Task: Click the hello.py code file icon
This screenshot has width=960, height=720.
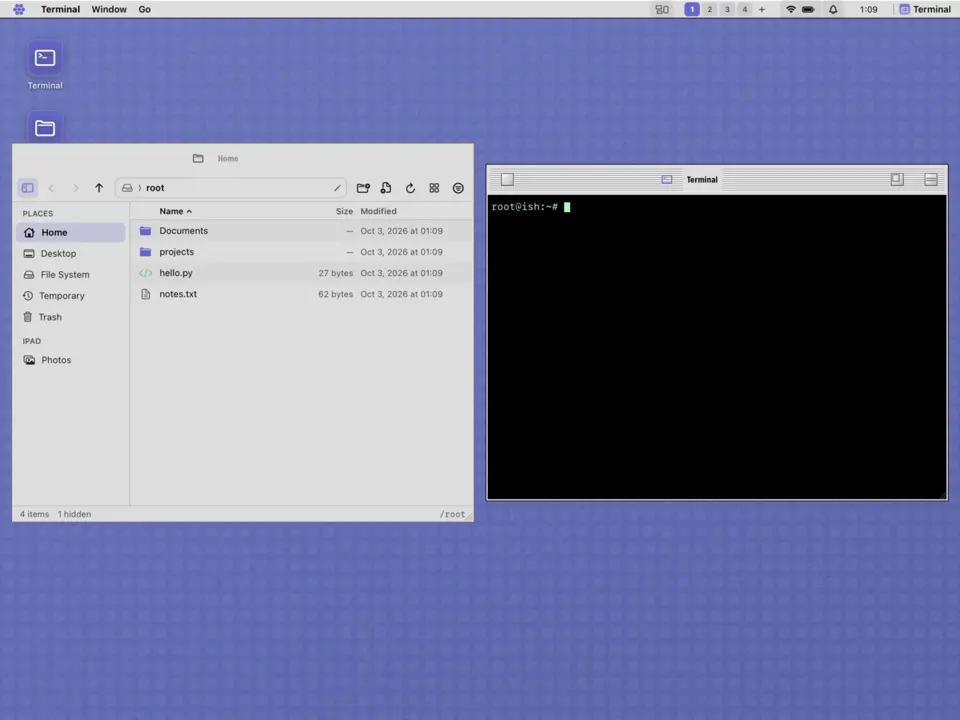Action: point(145,273)
